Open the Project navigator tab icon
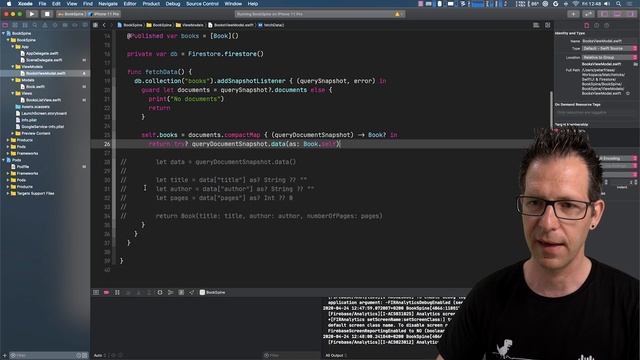This screenshot has height=360, width=640. (5, 25)
